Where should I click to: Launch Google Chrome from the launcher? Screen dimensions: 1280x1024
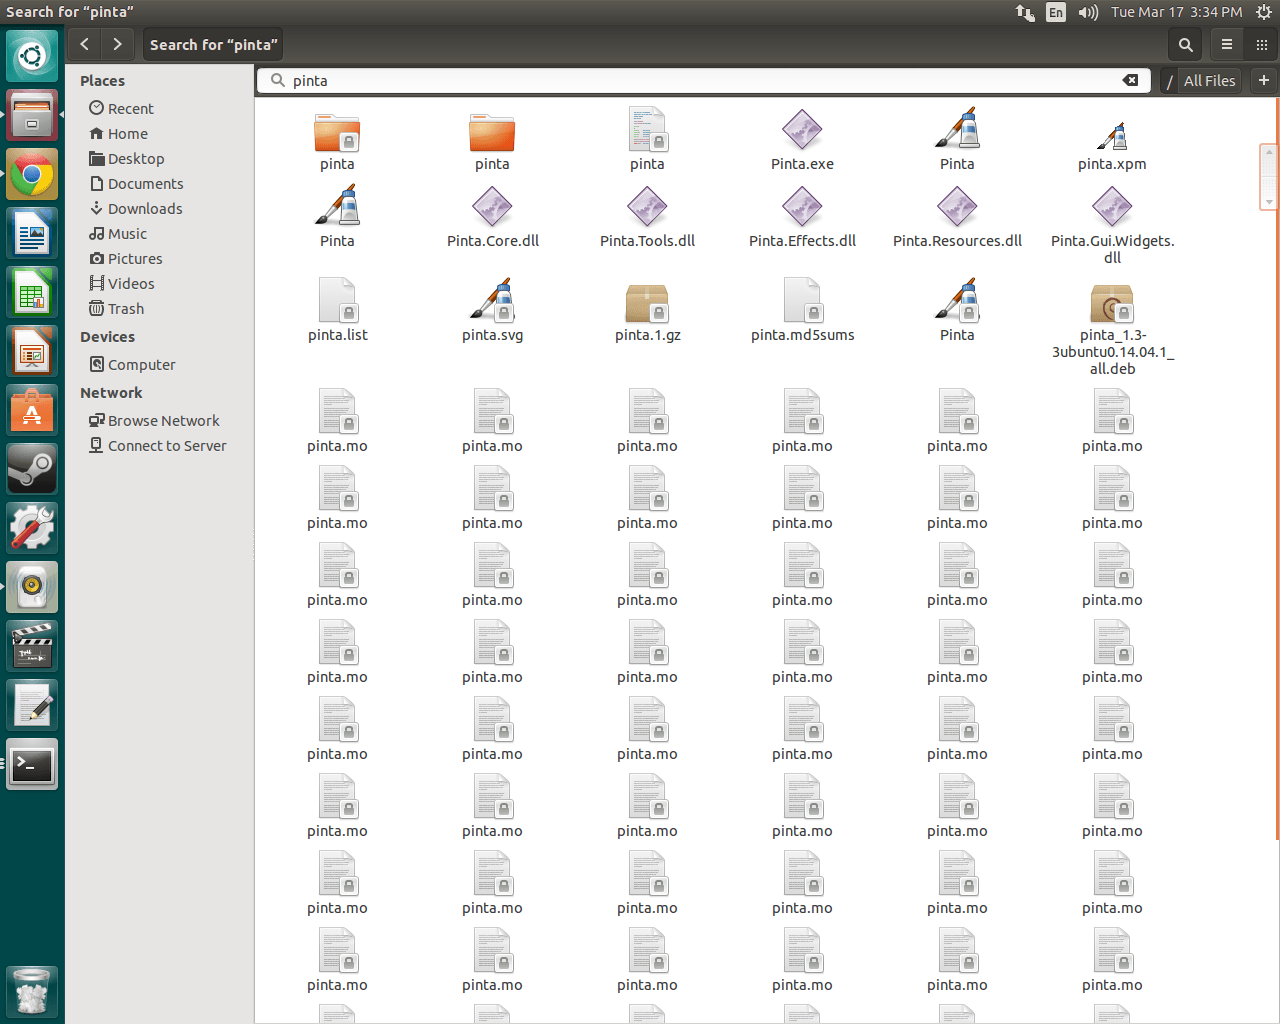click(x=32, y=174)
